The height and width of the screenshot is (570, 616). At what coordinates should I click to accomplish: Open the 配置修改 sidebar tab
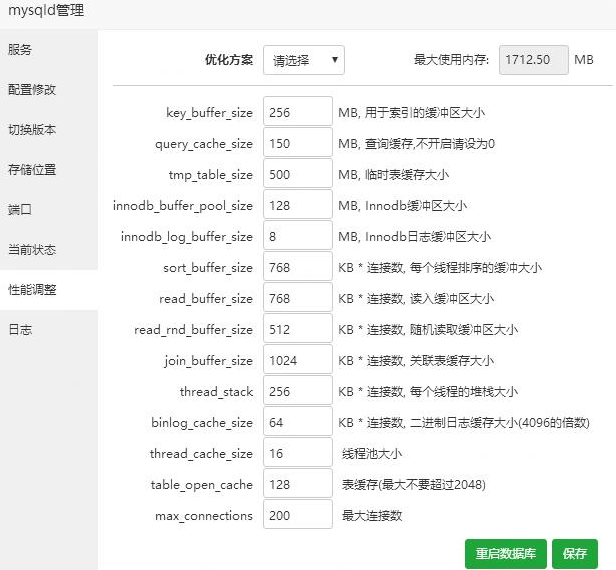coord(32,89)
